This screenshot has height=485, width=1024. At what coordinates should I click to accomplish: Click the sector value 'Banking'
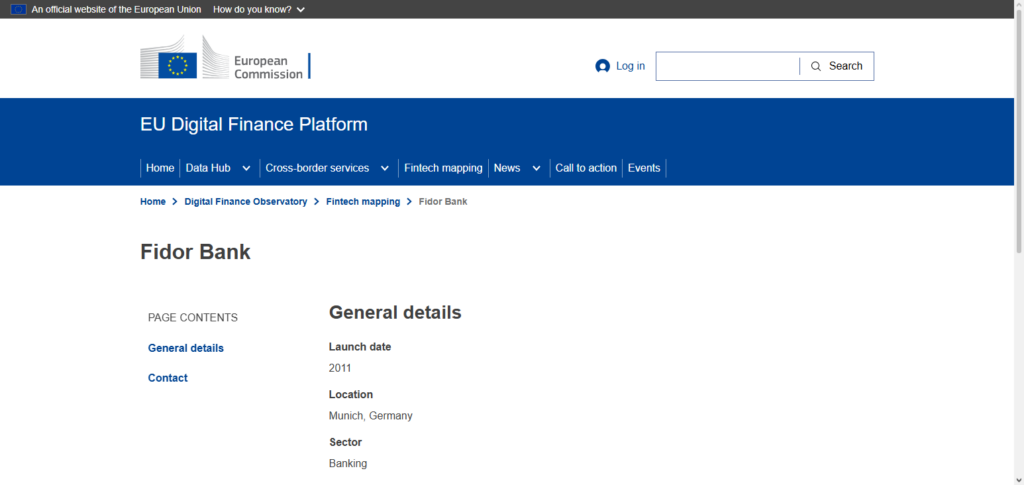click(x=348, y=463)
